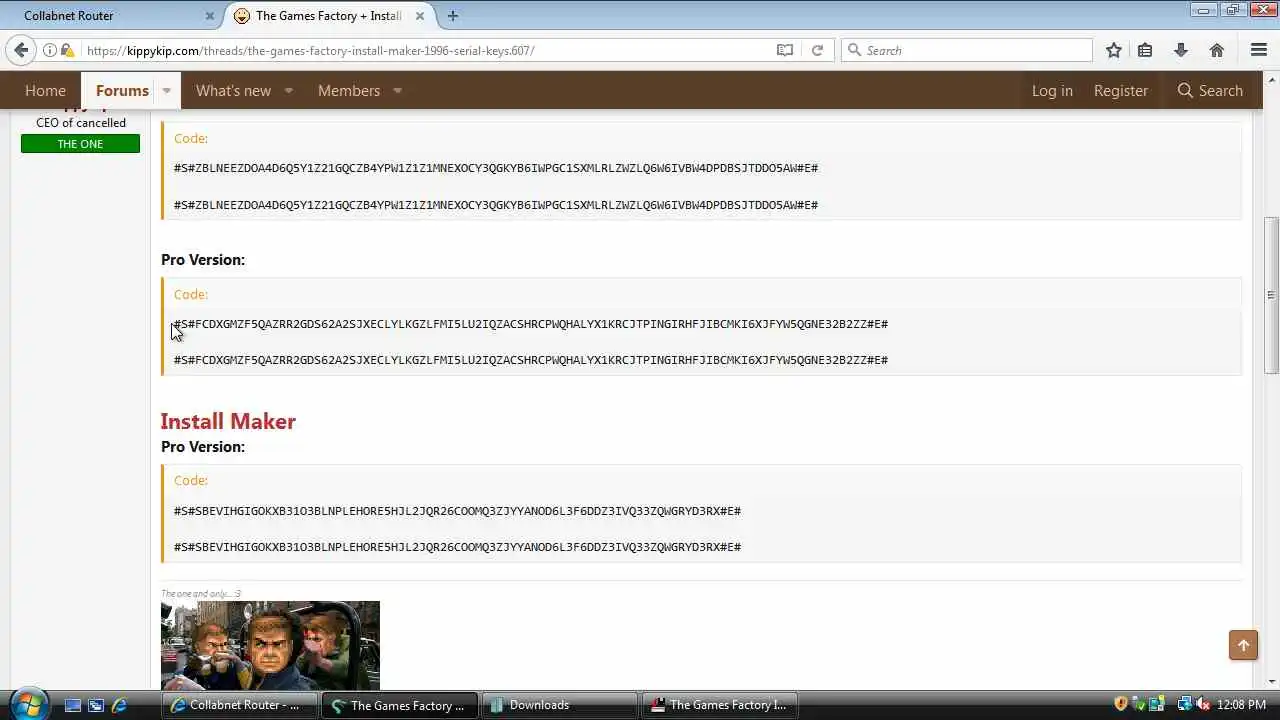The width and height of the screenshot is (1280, 720).
Task: Click the magnifier icon in browser search box
Action: (854, 50)
